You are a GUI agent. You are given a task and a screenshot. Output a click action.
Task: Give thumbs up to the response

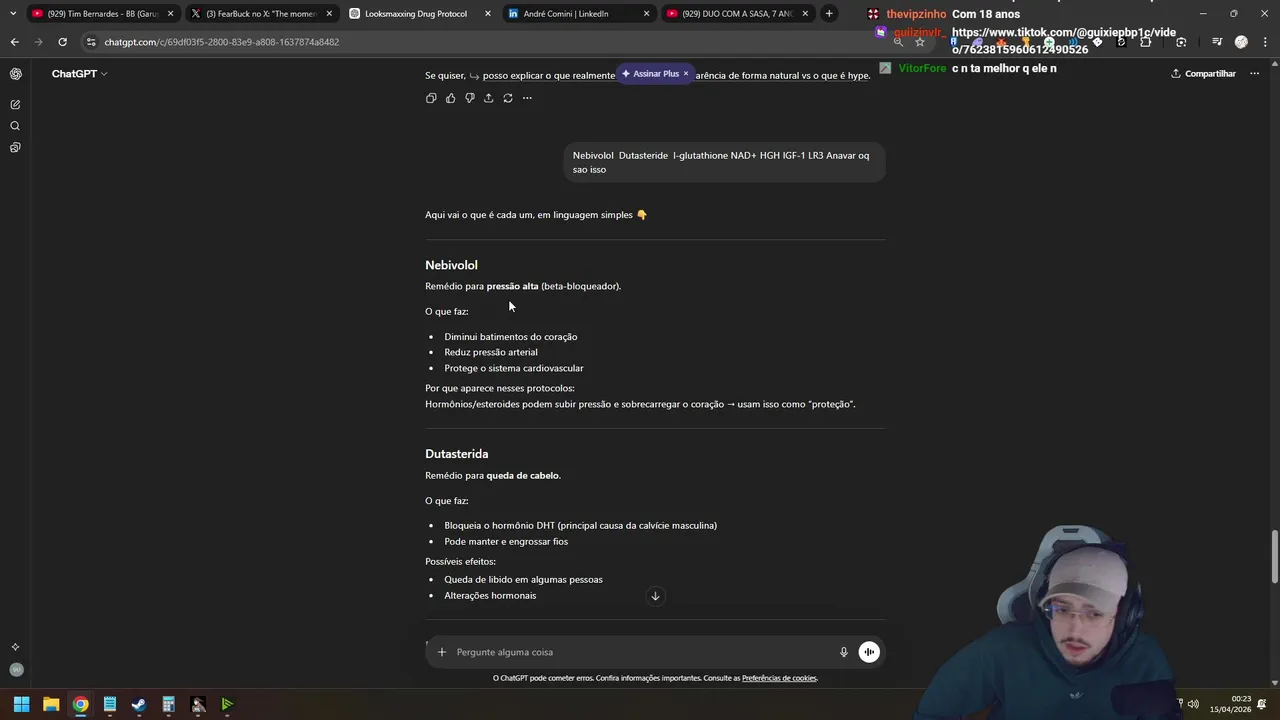[x=450, y=98]
